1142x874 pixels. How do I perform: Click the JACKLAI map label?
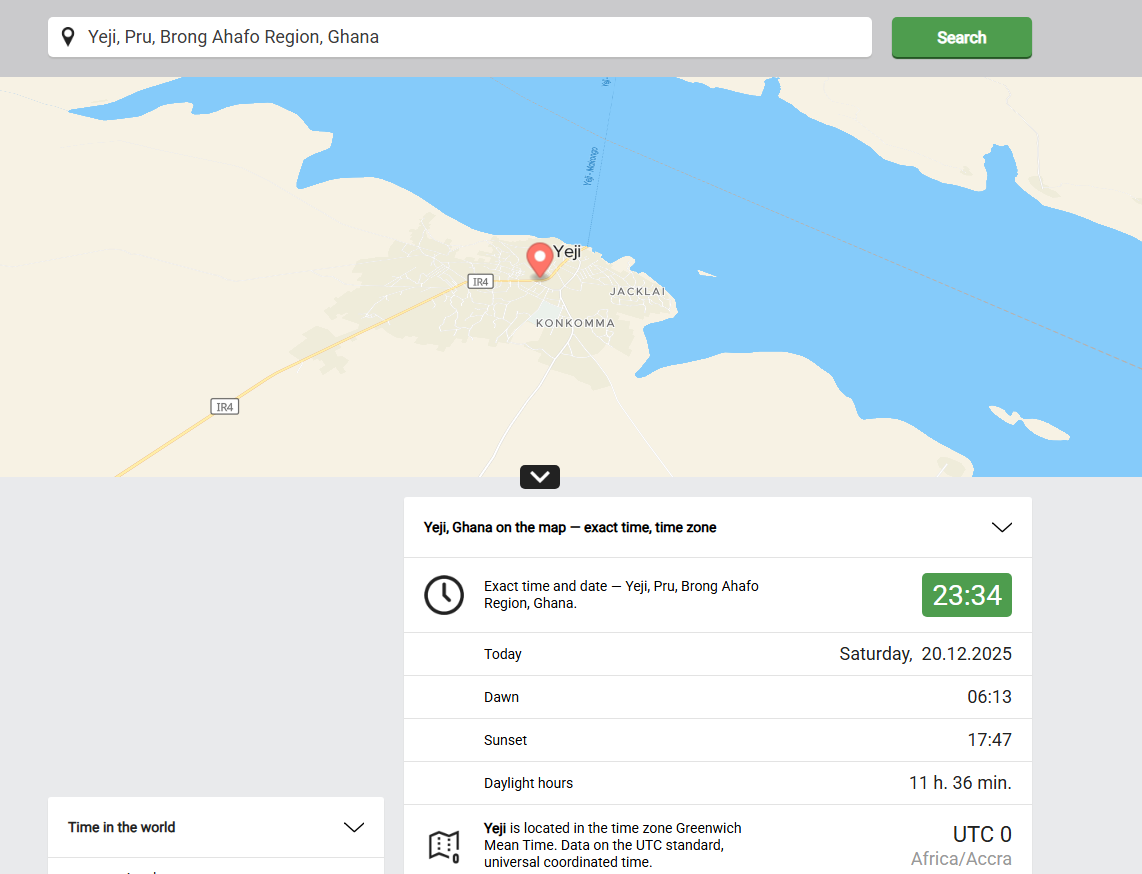coord(637,291)
